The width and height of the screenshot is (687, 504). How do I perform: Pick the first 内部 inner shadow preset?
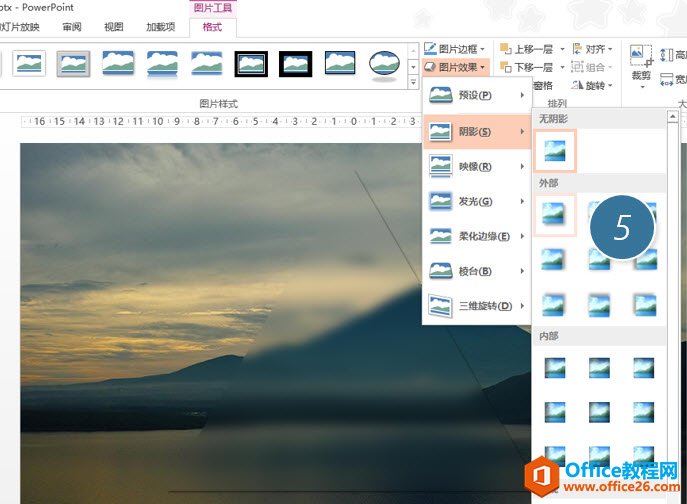tap(555, 368)
